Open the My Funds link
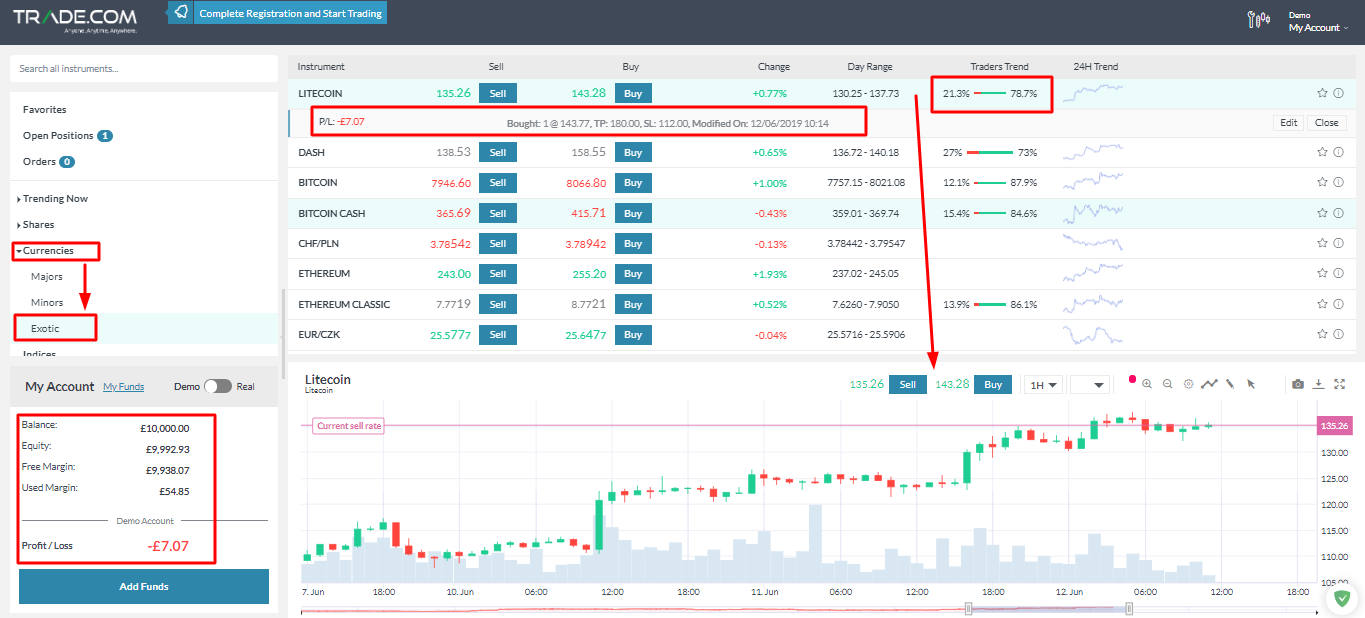 point(124,386)
